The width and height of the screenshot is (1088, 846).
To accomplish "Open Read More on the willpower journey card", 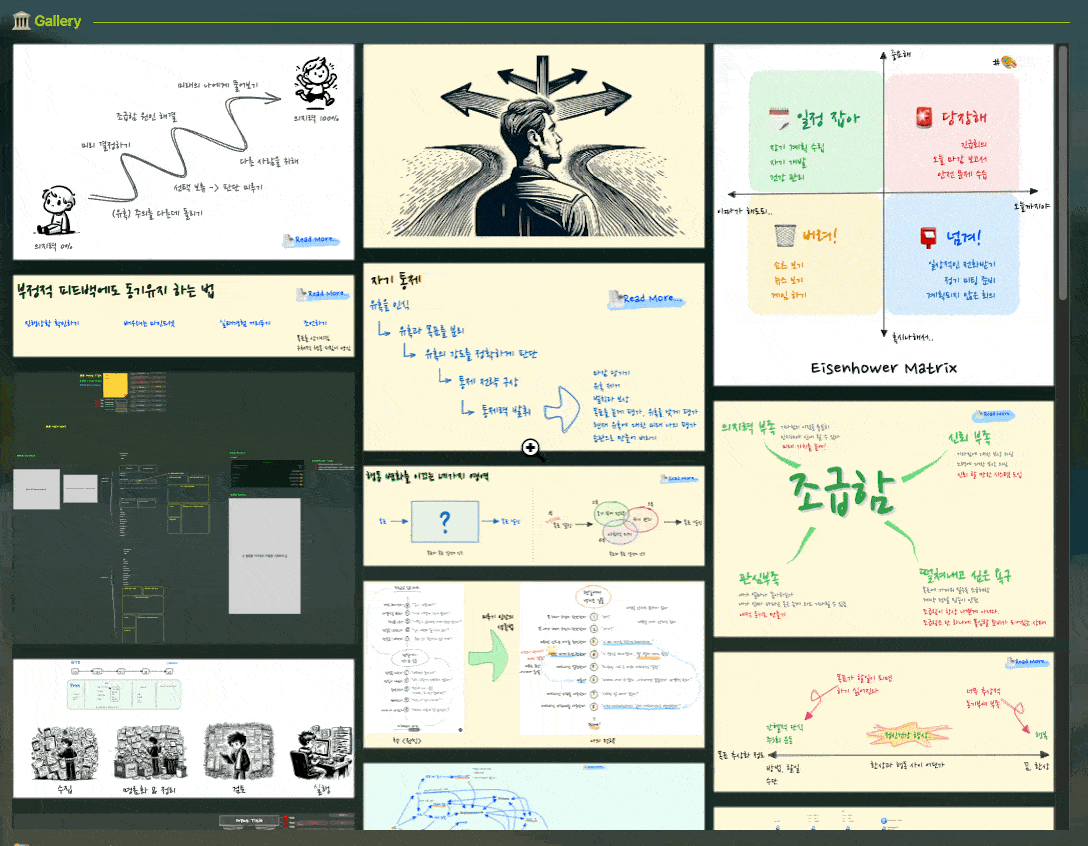I will 311,239.
